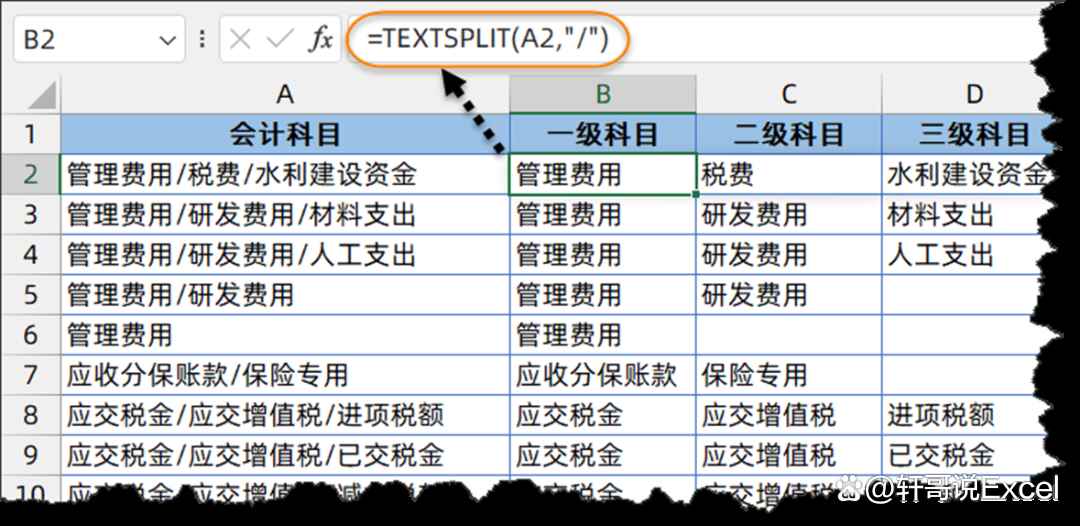Screen dimensions: 1080x526
Task: Click cell C3 containing 研发费用
Action: click(x=789, y=215)
